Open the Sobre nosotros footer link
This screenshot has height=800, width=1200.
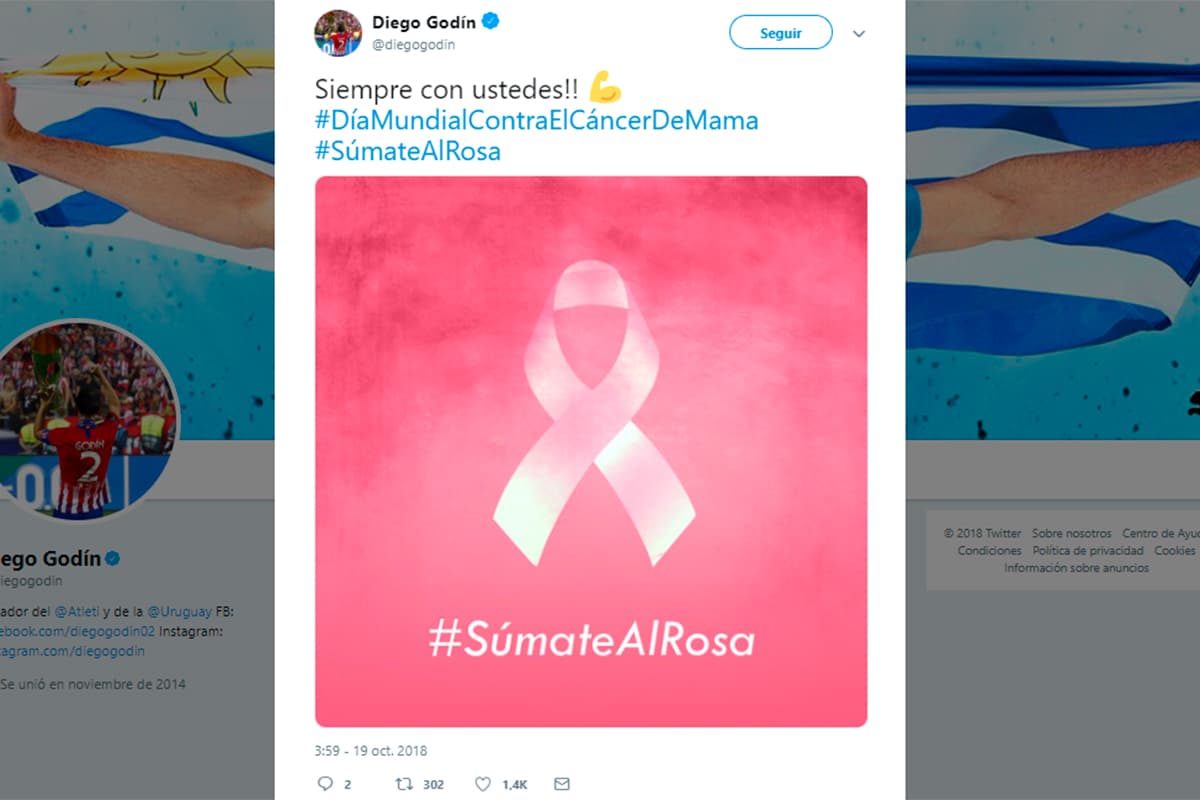click(1071, 534)
